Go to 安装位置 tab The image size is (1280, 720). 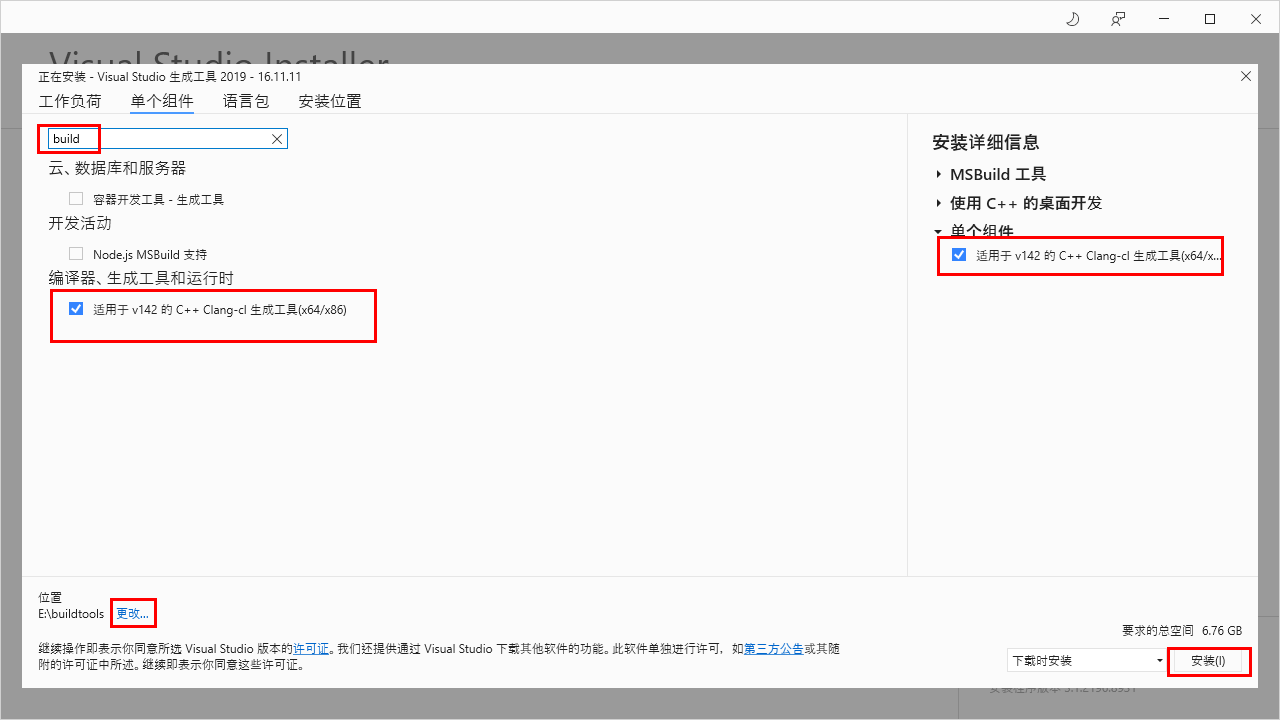(330, 101)
